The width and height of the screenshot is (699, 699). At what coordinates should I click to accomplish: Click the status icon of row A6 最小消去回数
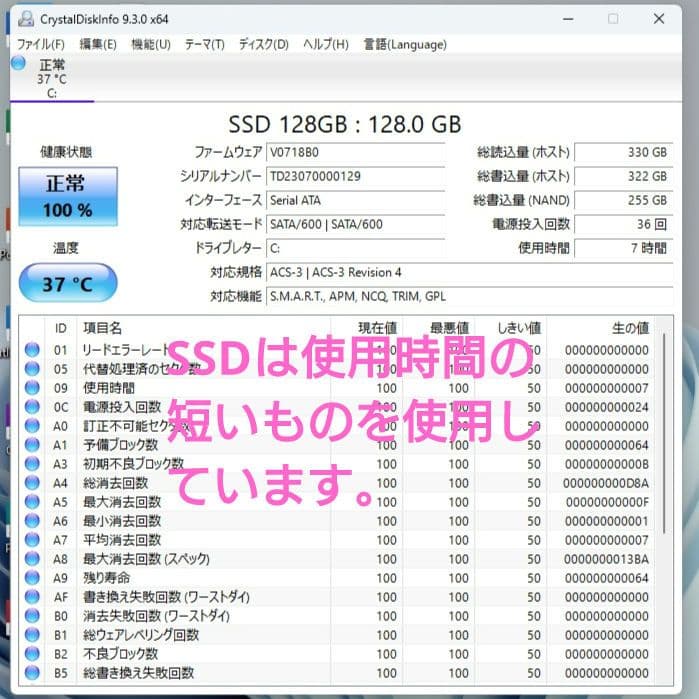click(x=32, y=521)
